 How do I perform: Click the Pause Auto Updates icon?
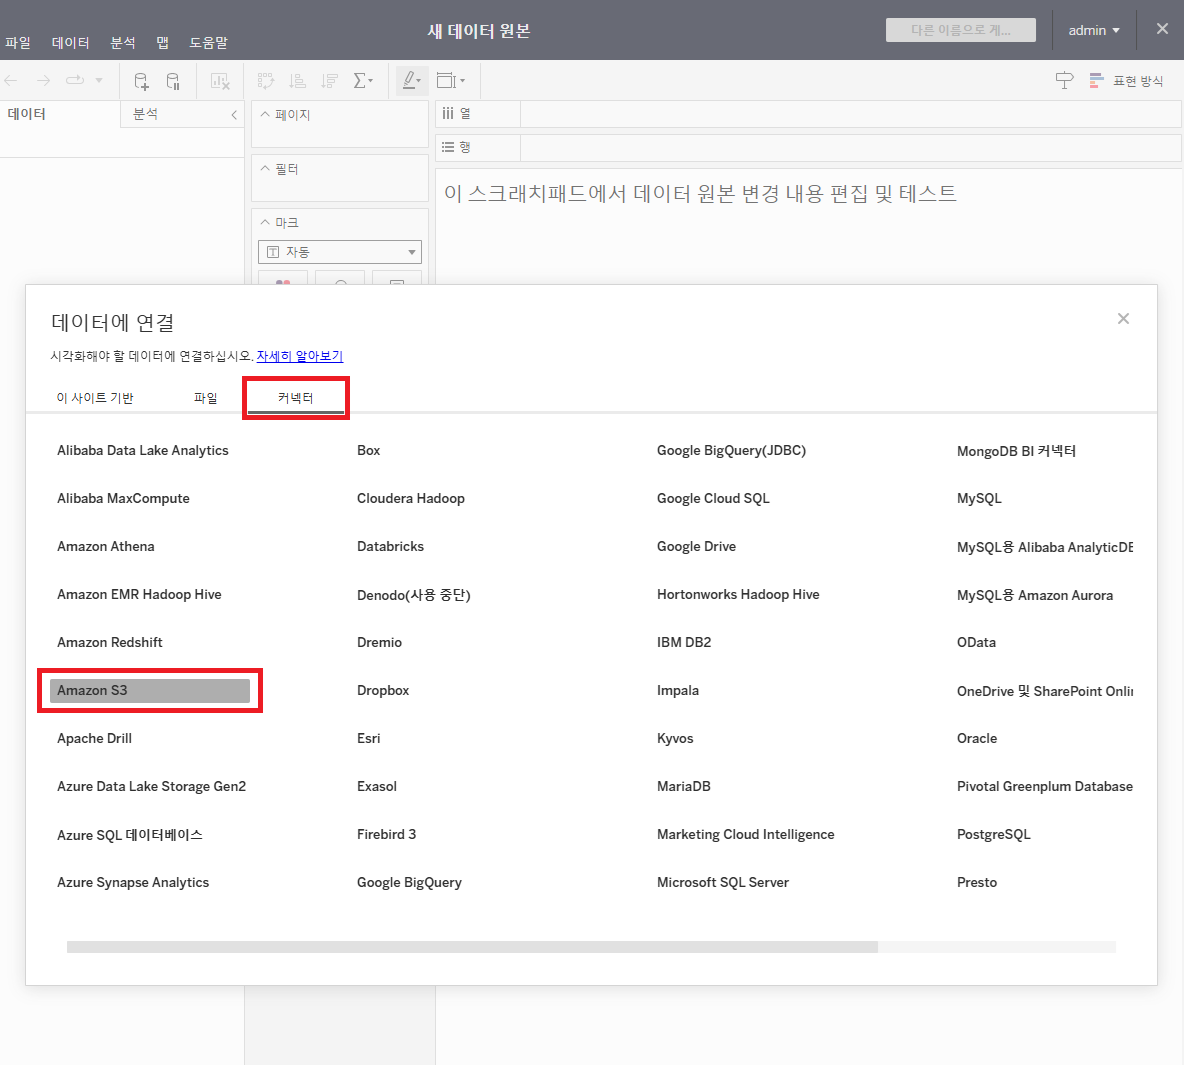tap(173, 81)
